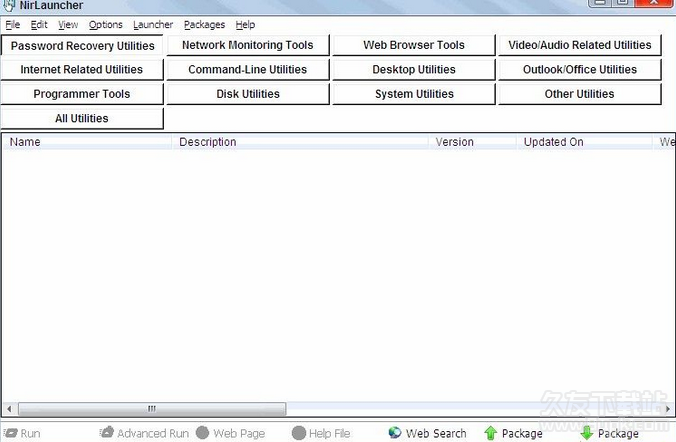Click the green up-arrow Package icon

pos(491,433)
